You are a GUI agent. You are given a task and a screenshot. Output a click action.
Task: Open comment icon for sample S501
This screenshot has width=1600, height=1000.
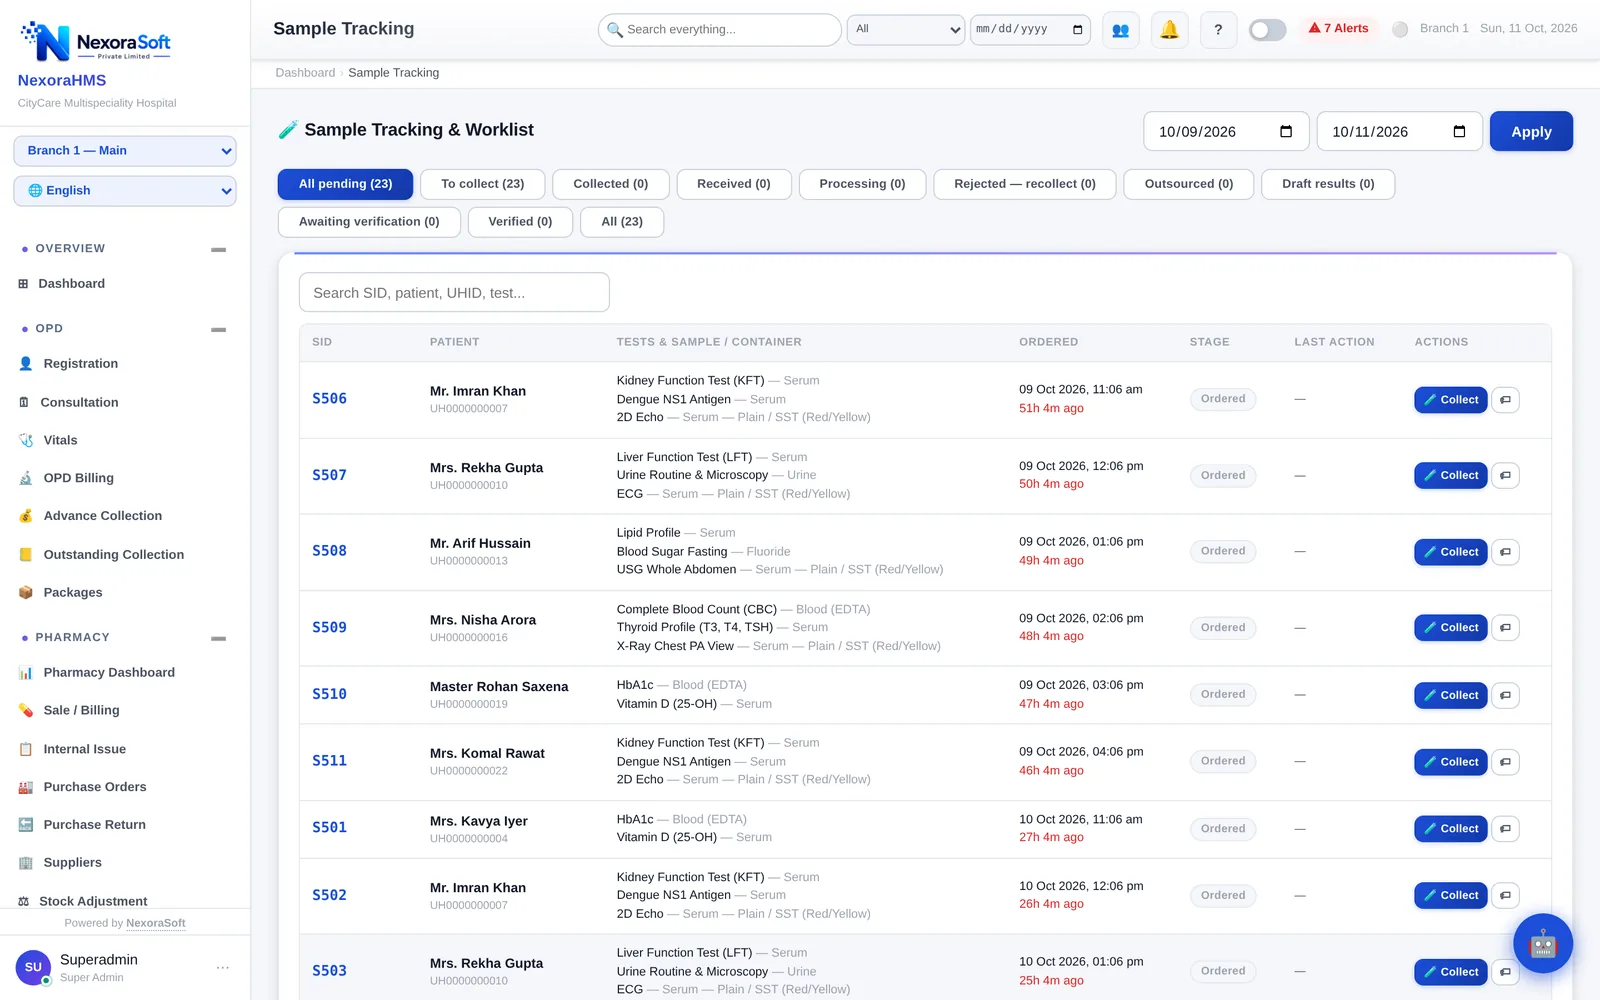point(1505,829)
